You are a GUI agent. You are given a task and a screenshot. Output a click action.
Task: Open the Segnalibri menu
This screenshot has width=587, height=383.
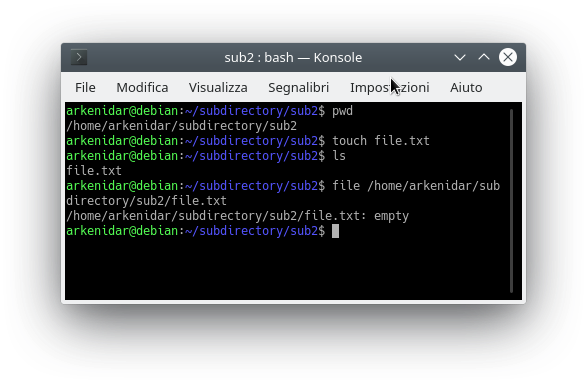[298, 88]
